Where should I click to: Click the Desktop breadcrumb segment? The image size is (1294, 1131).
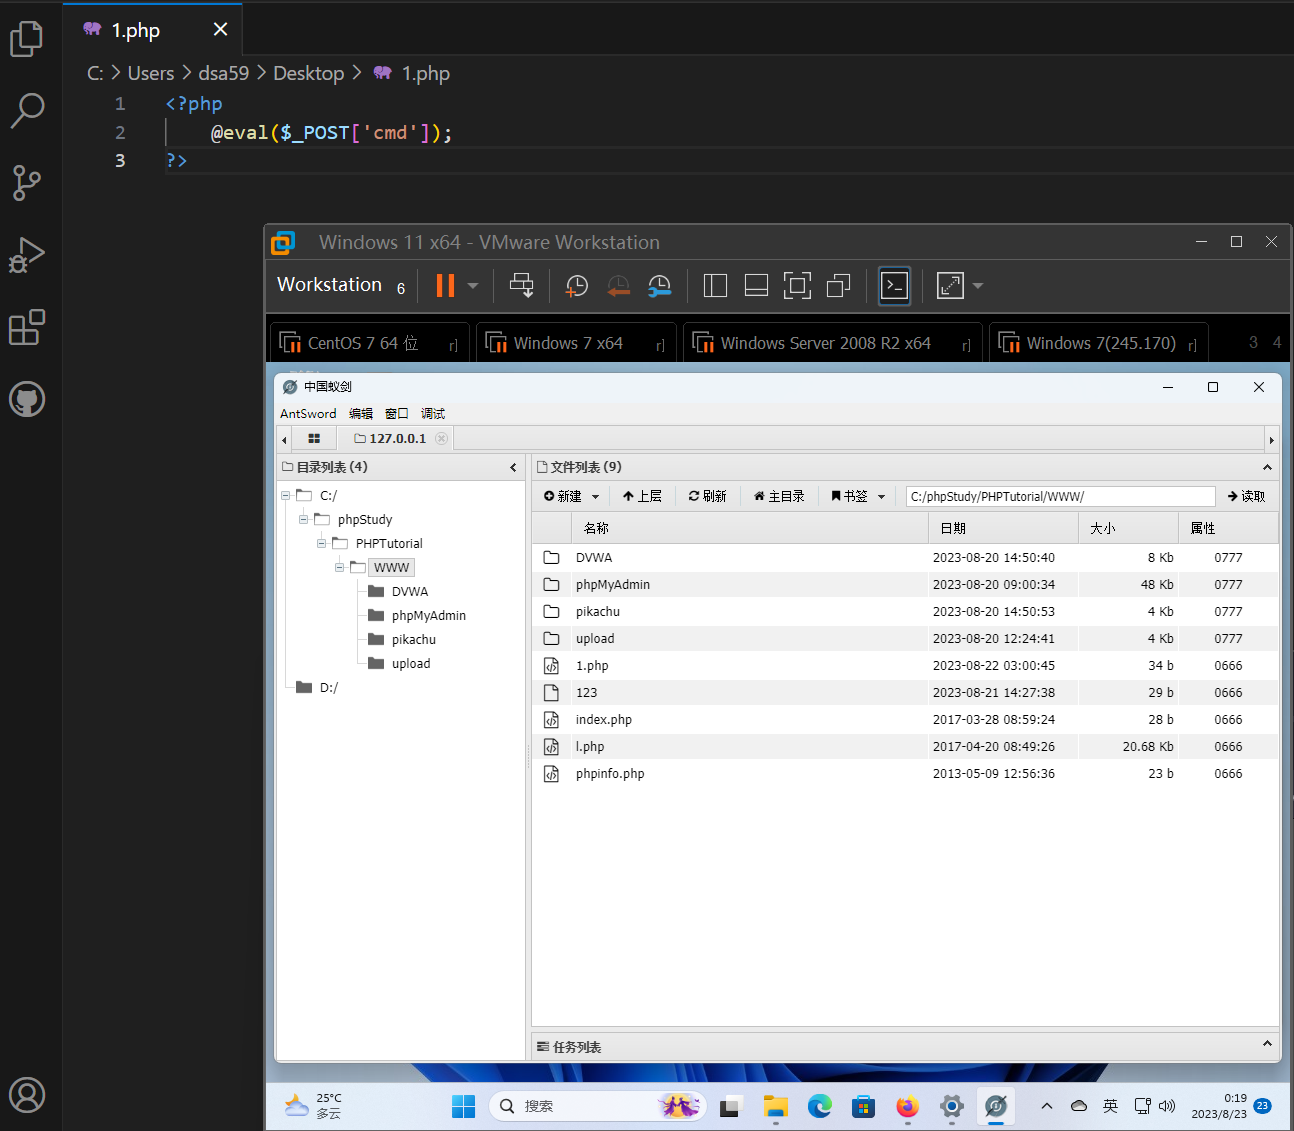[308, 73]
